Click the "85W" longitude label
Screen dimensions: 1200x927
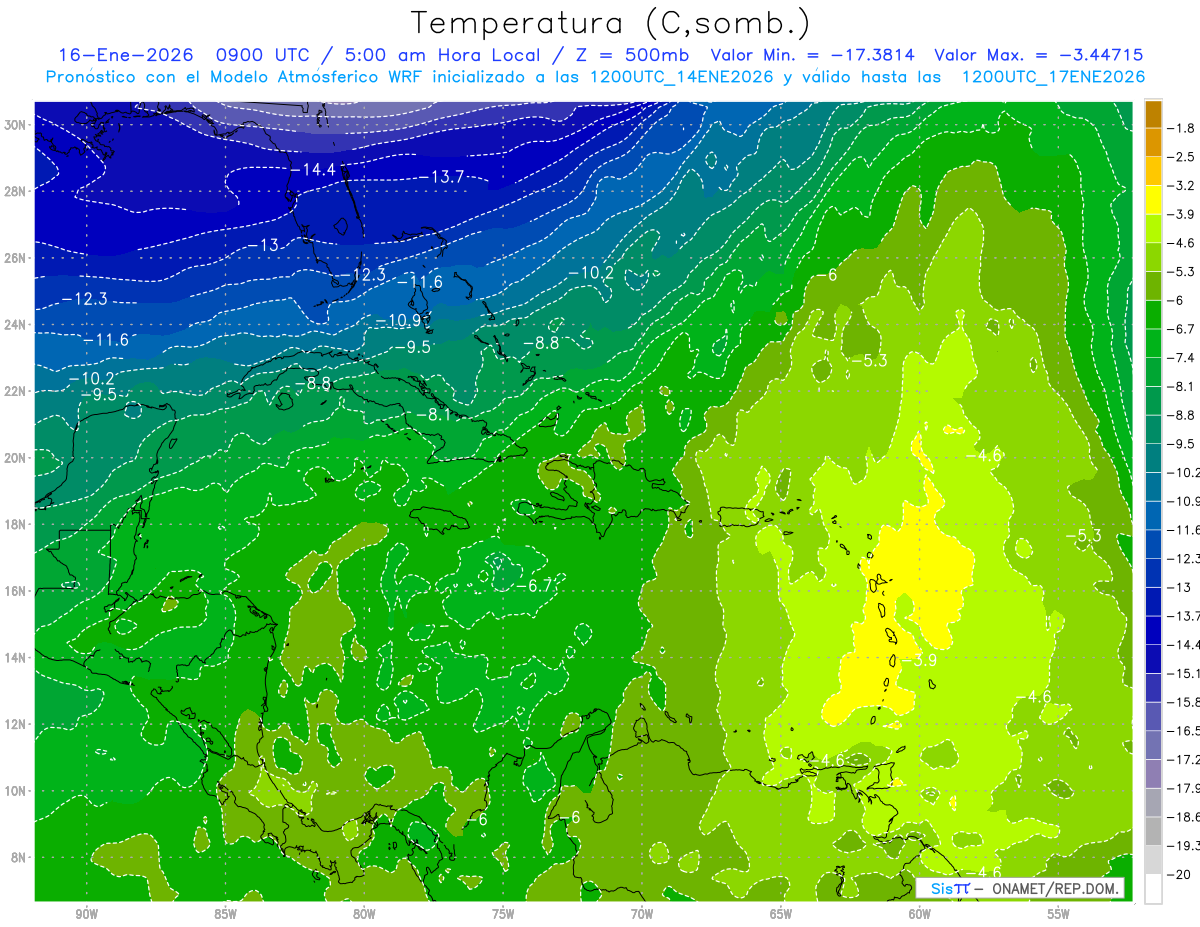[225, 914]
